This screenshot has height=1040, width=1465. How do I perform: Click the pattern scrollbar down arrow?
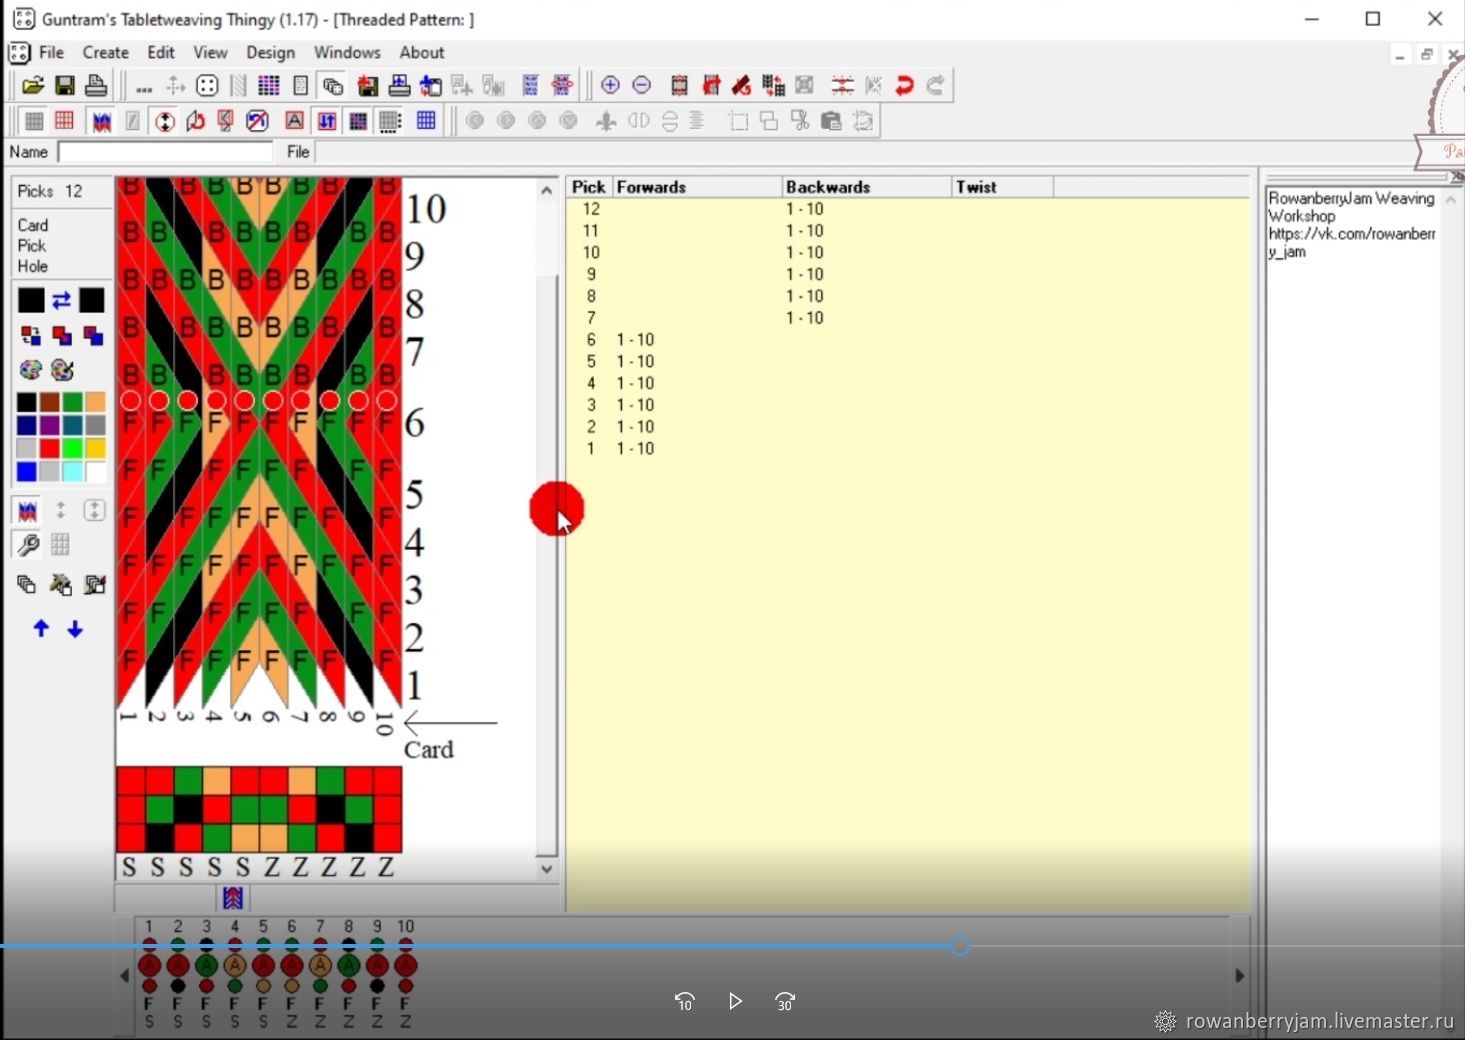click(x=547, y=868)
